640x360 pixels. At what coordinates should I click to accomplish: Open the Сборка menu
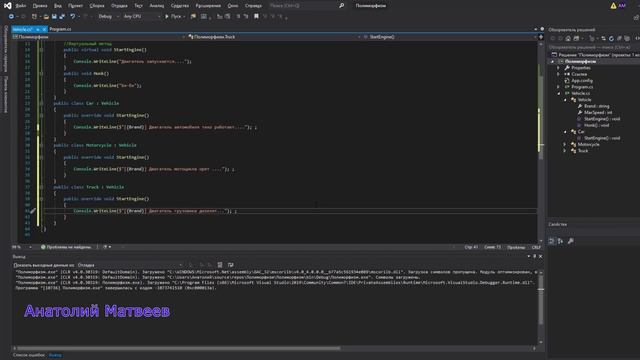97,6
